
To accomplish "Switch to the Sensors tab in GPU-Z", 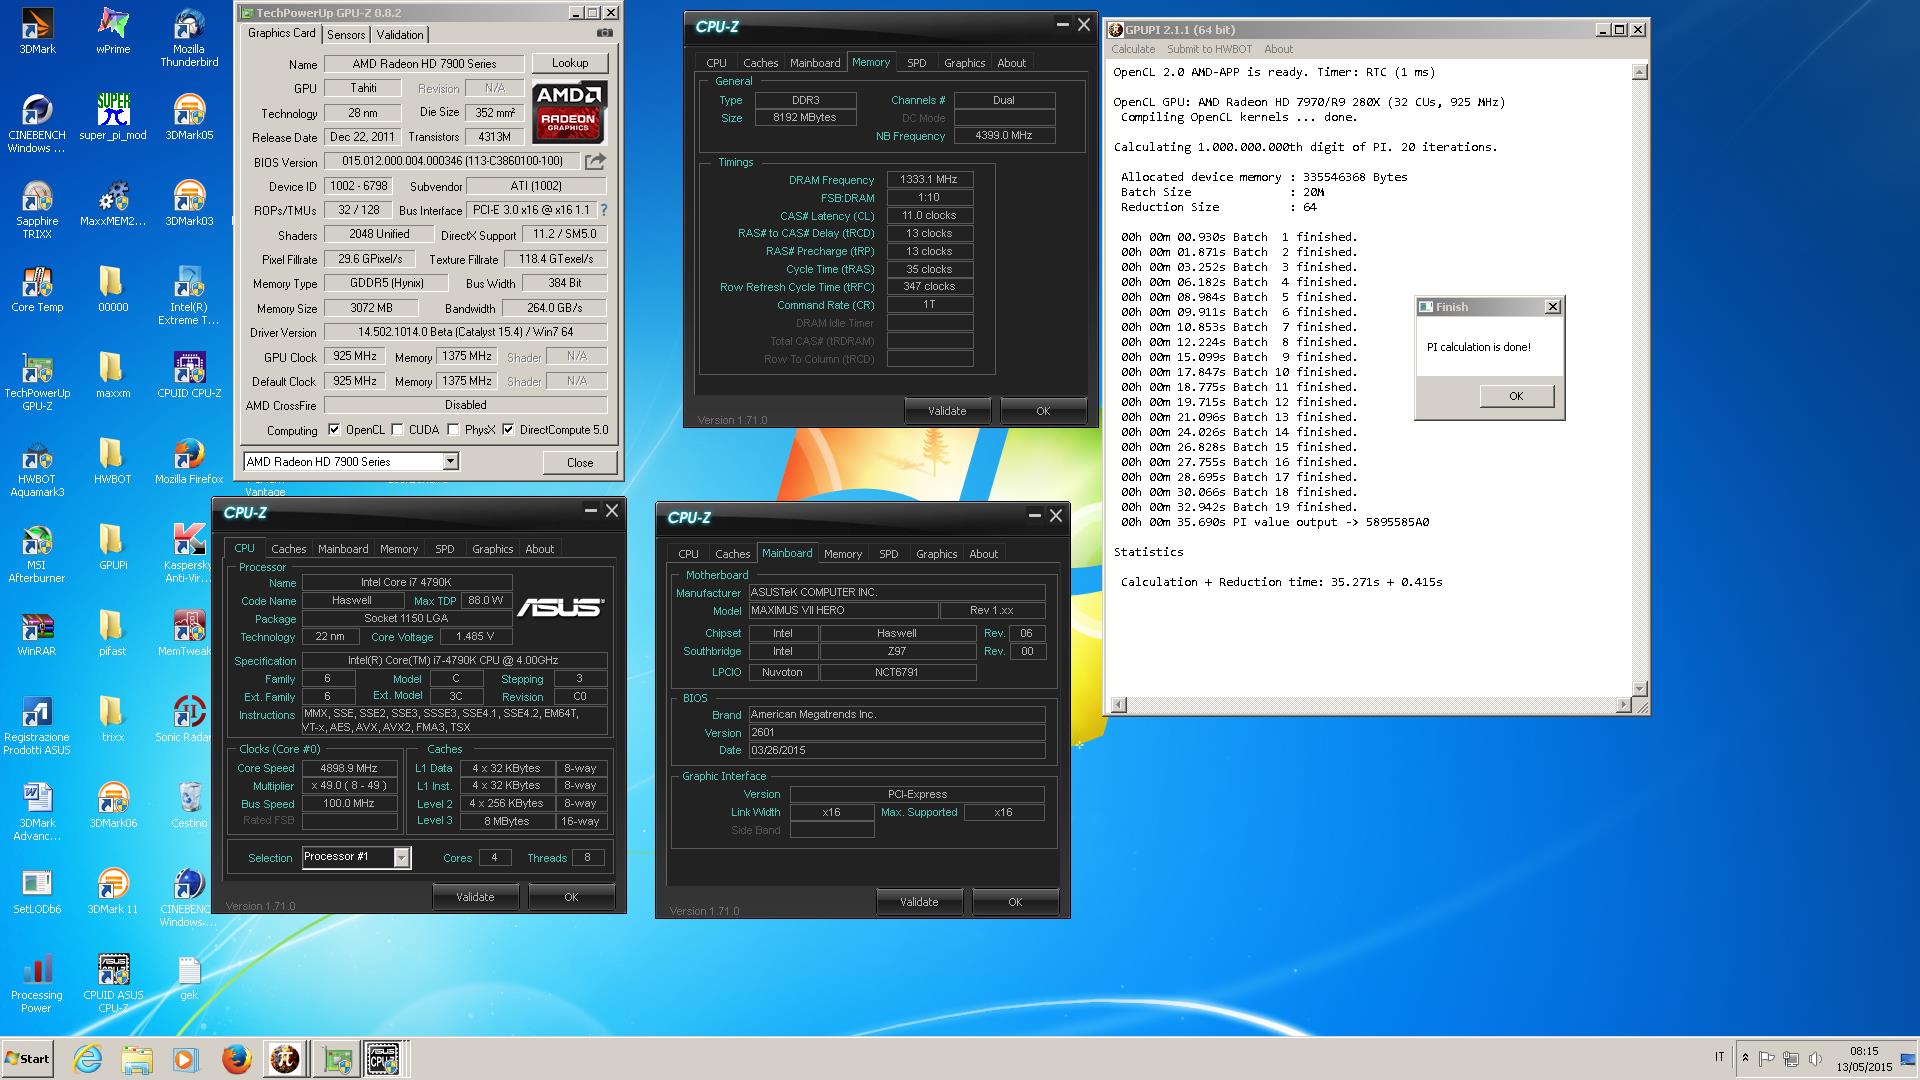I will (x=346, y=35).
